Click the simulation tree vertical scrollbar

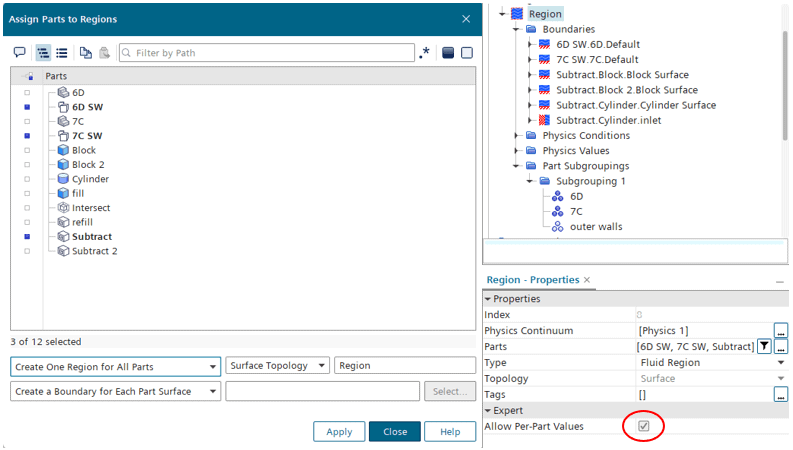785,84
